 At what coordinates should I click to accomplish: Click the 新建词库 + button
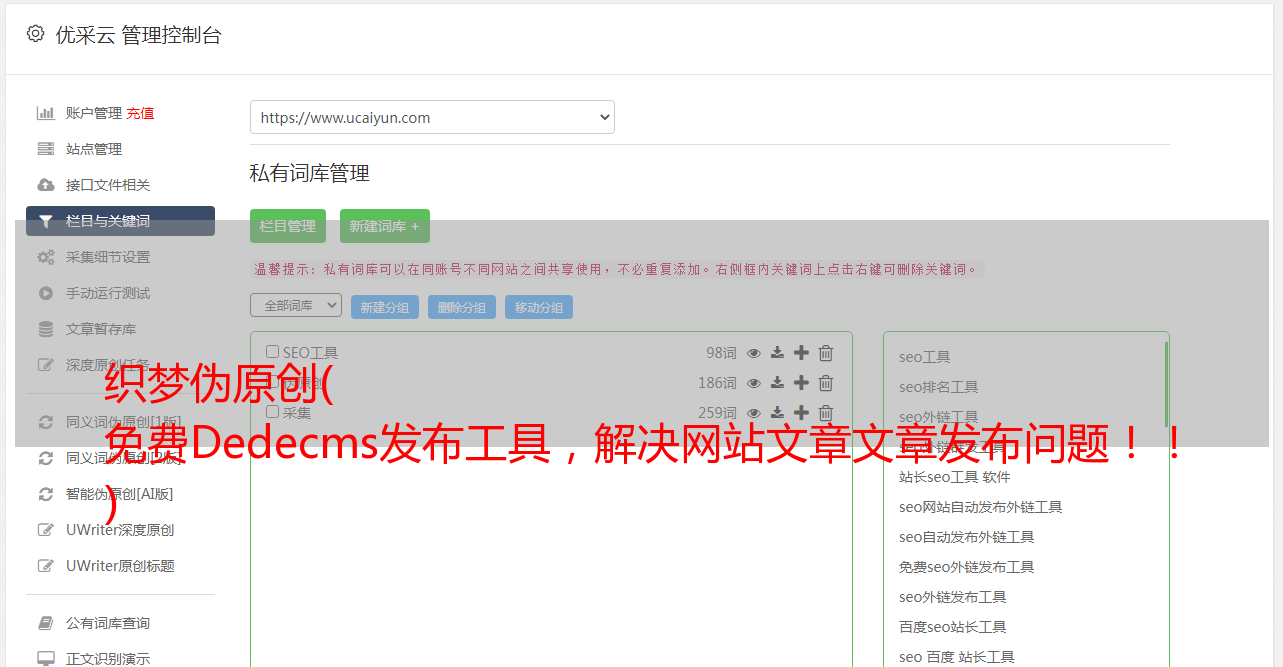(385, 226)
